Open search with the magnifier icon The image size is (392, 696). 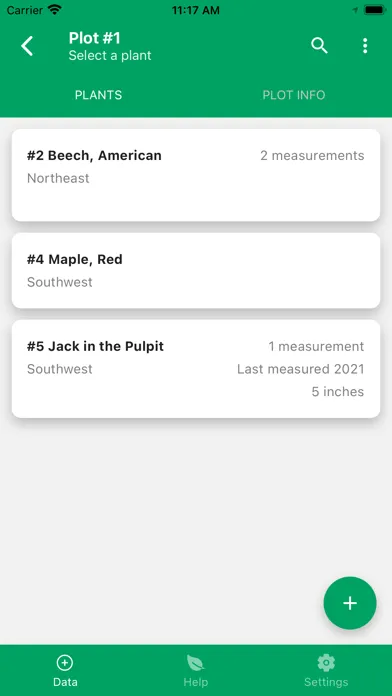coord(319,46)
